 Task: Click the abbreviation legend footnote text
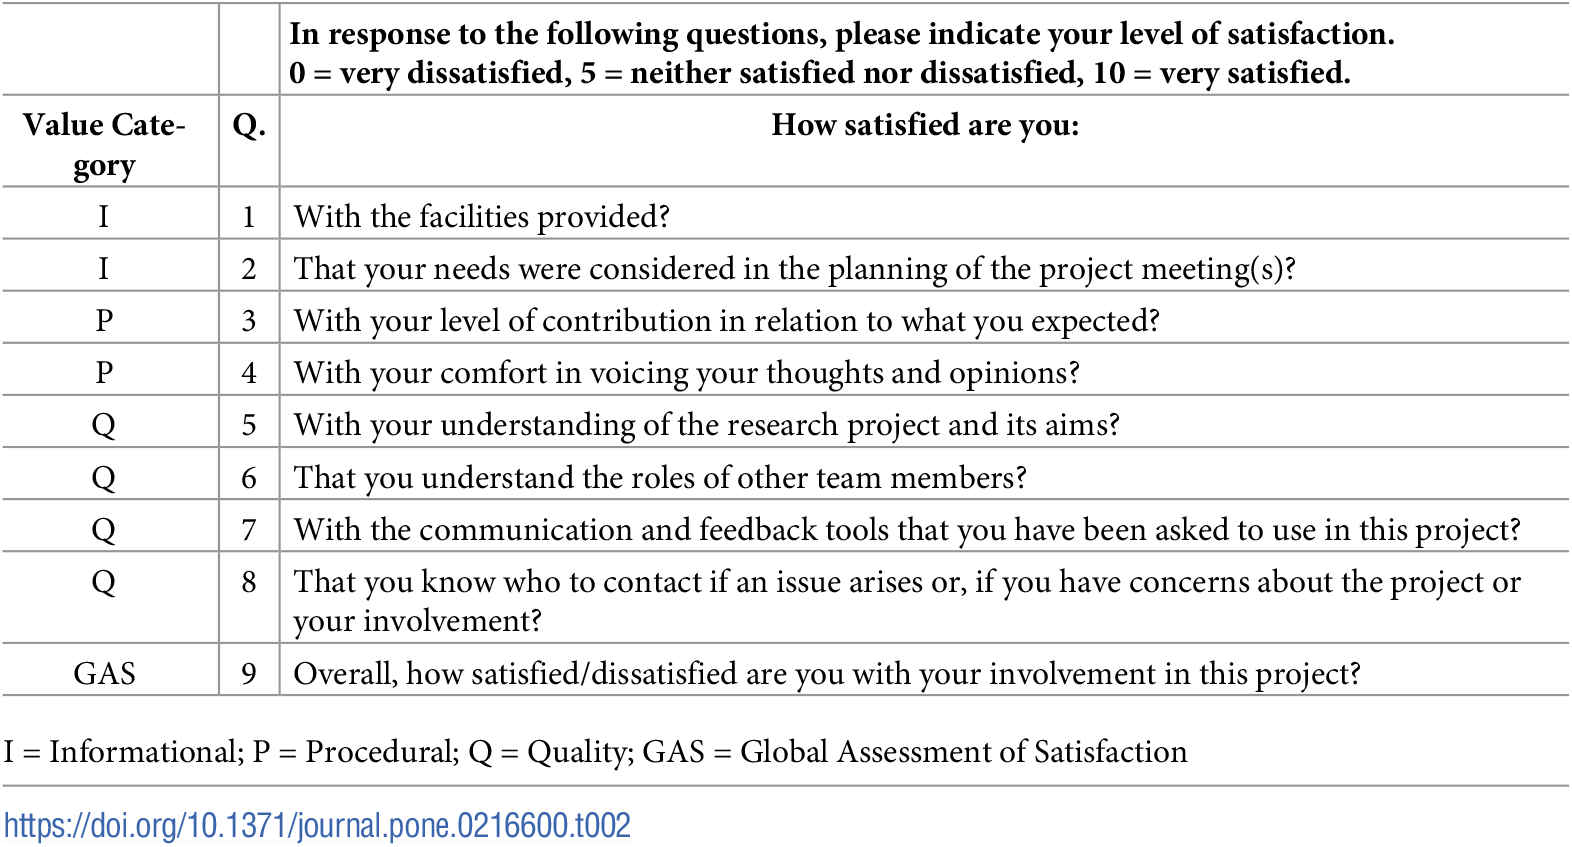pos(595,752)
